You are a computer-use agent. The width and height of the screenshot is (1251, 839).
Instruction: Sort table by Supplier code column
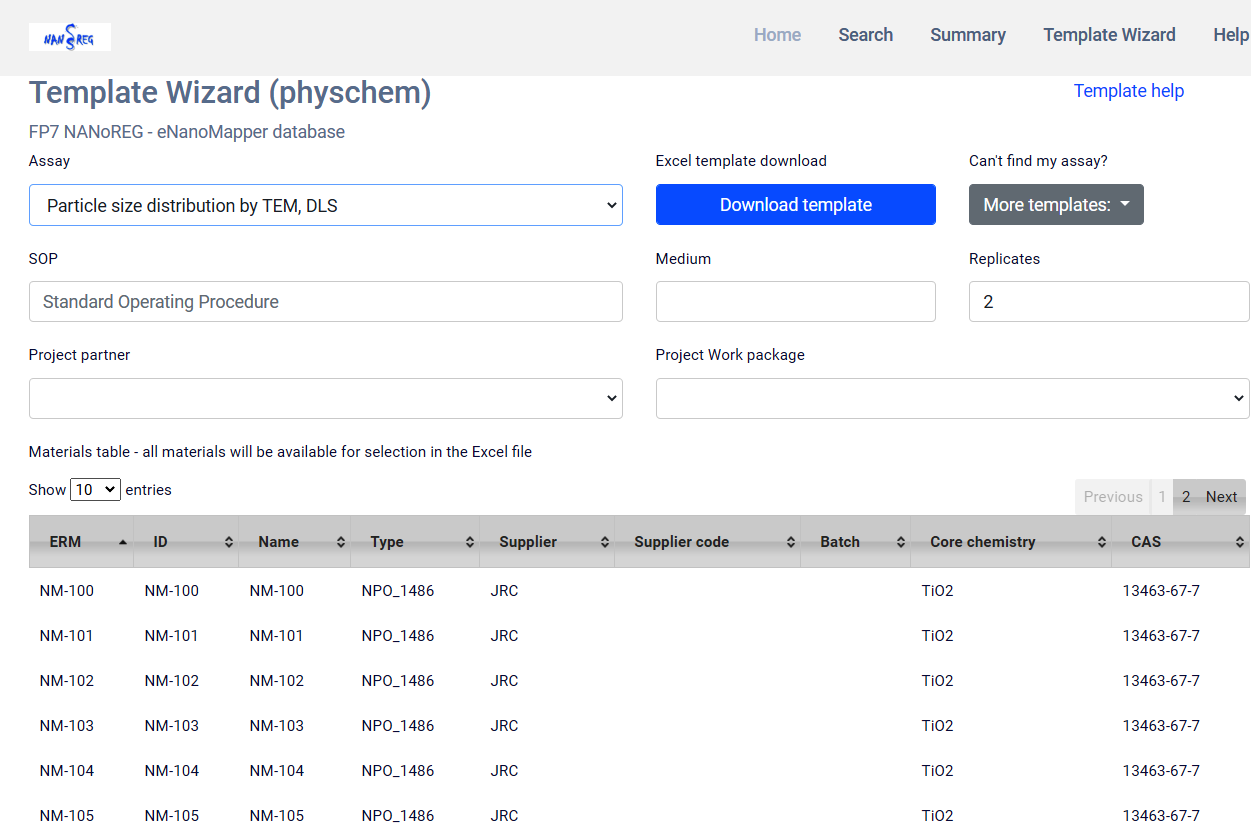click(x=708, y=542)
